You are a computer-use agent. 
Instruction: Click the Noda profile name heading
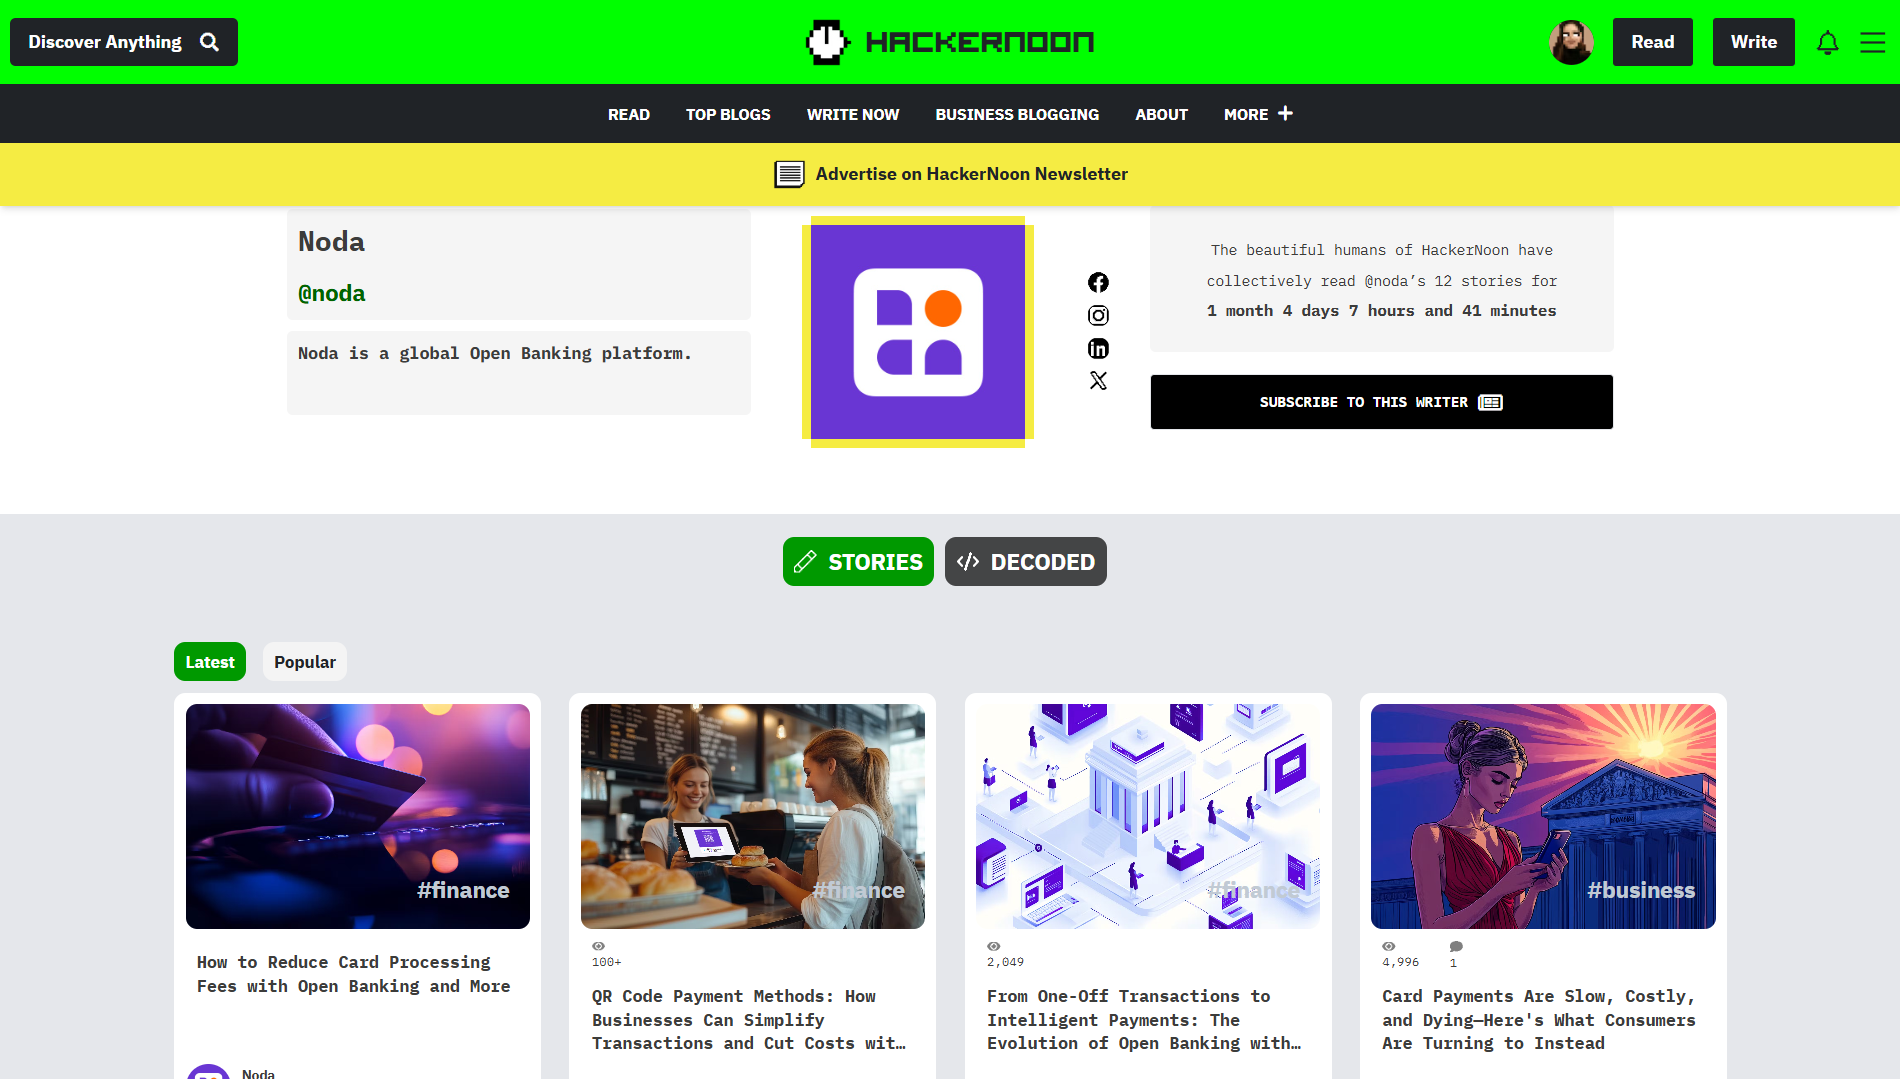click(331, 242)
